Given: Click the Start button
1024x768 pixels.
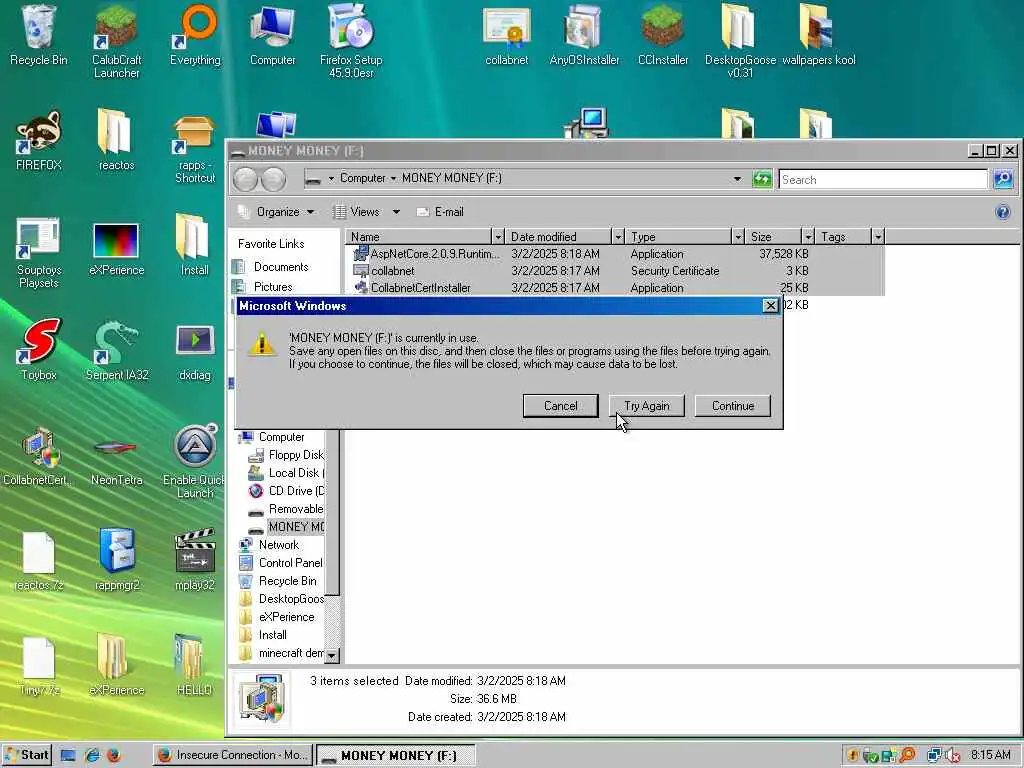Looking at the screenshot, I should [26, 755].
